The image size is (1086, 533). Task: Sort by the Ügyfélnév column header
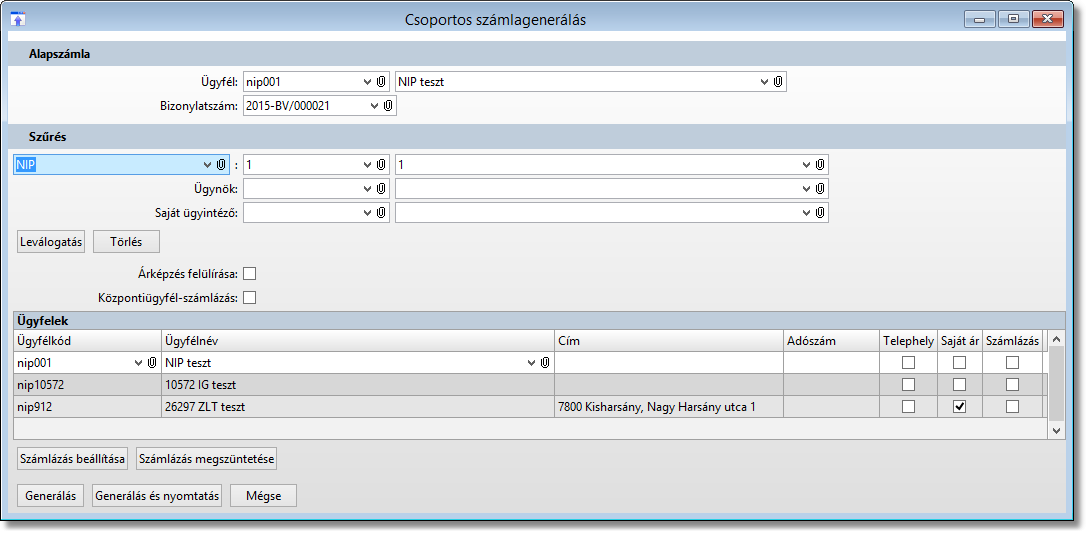click(x=357, y=341)
